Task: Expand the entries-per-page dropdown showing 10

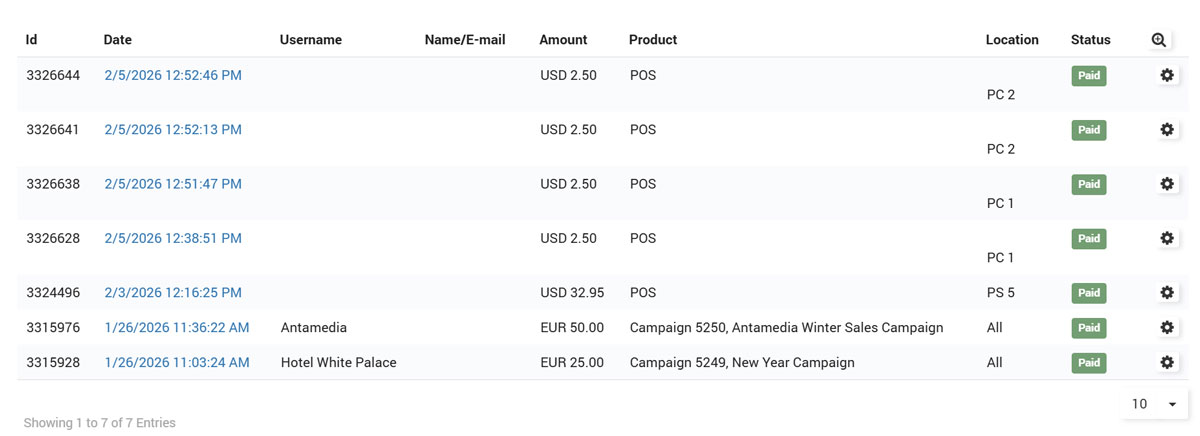Action: [x=1155, y=404]
